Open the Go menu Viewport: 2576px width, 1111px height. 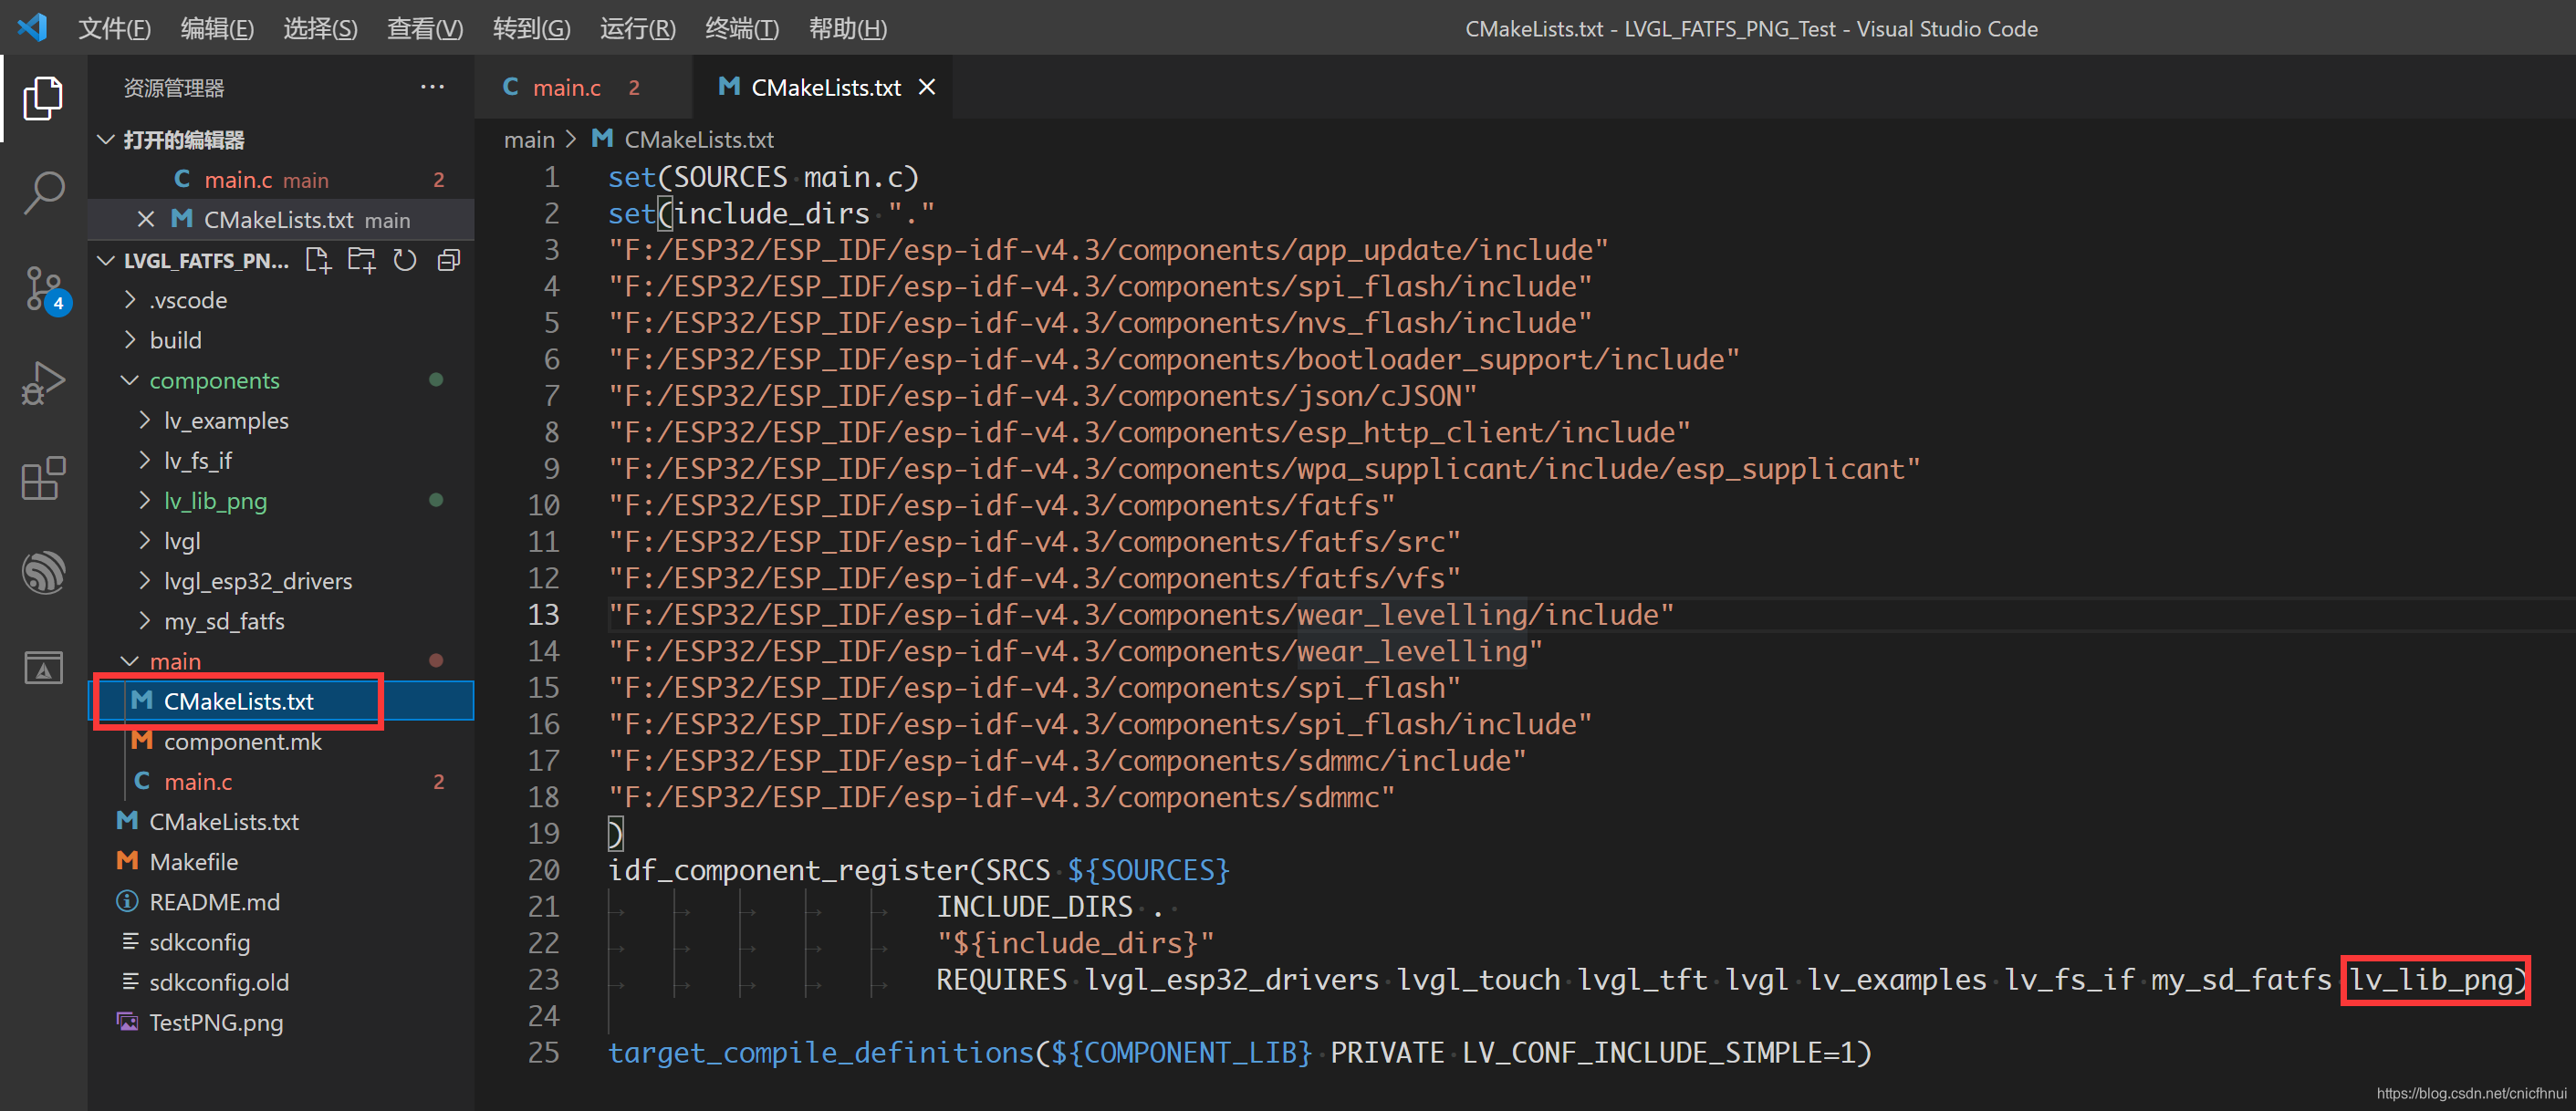pyautogui.click(x=531, y=28)
